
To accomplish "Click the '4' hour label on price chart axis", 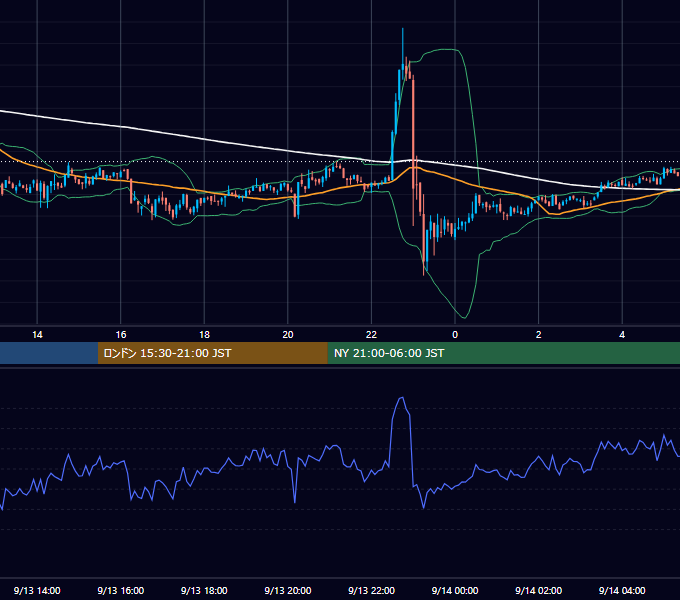I will tap(622, 335).
